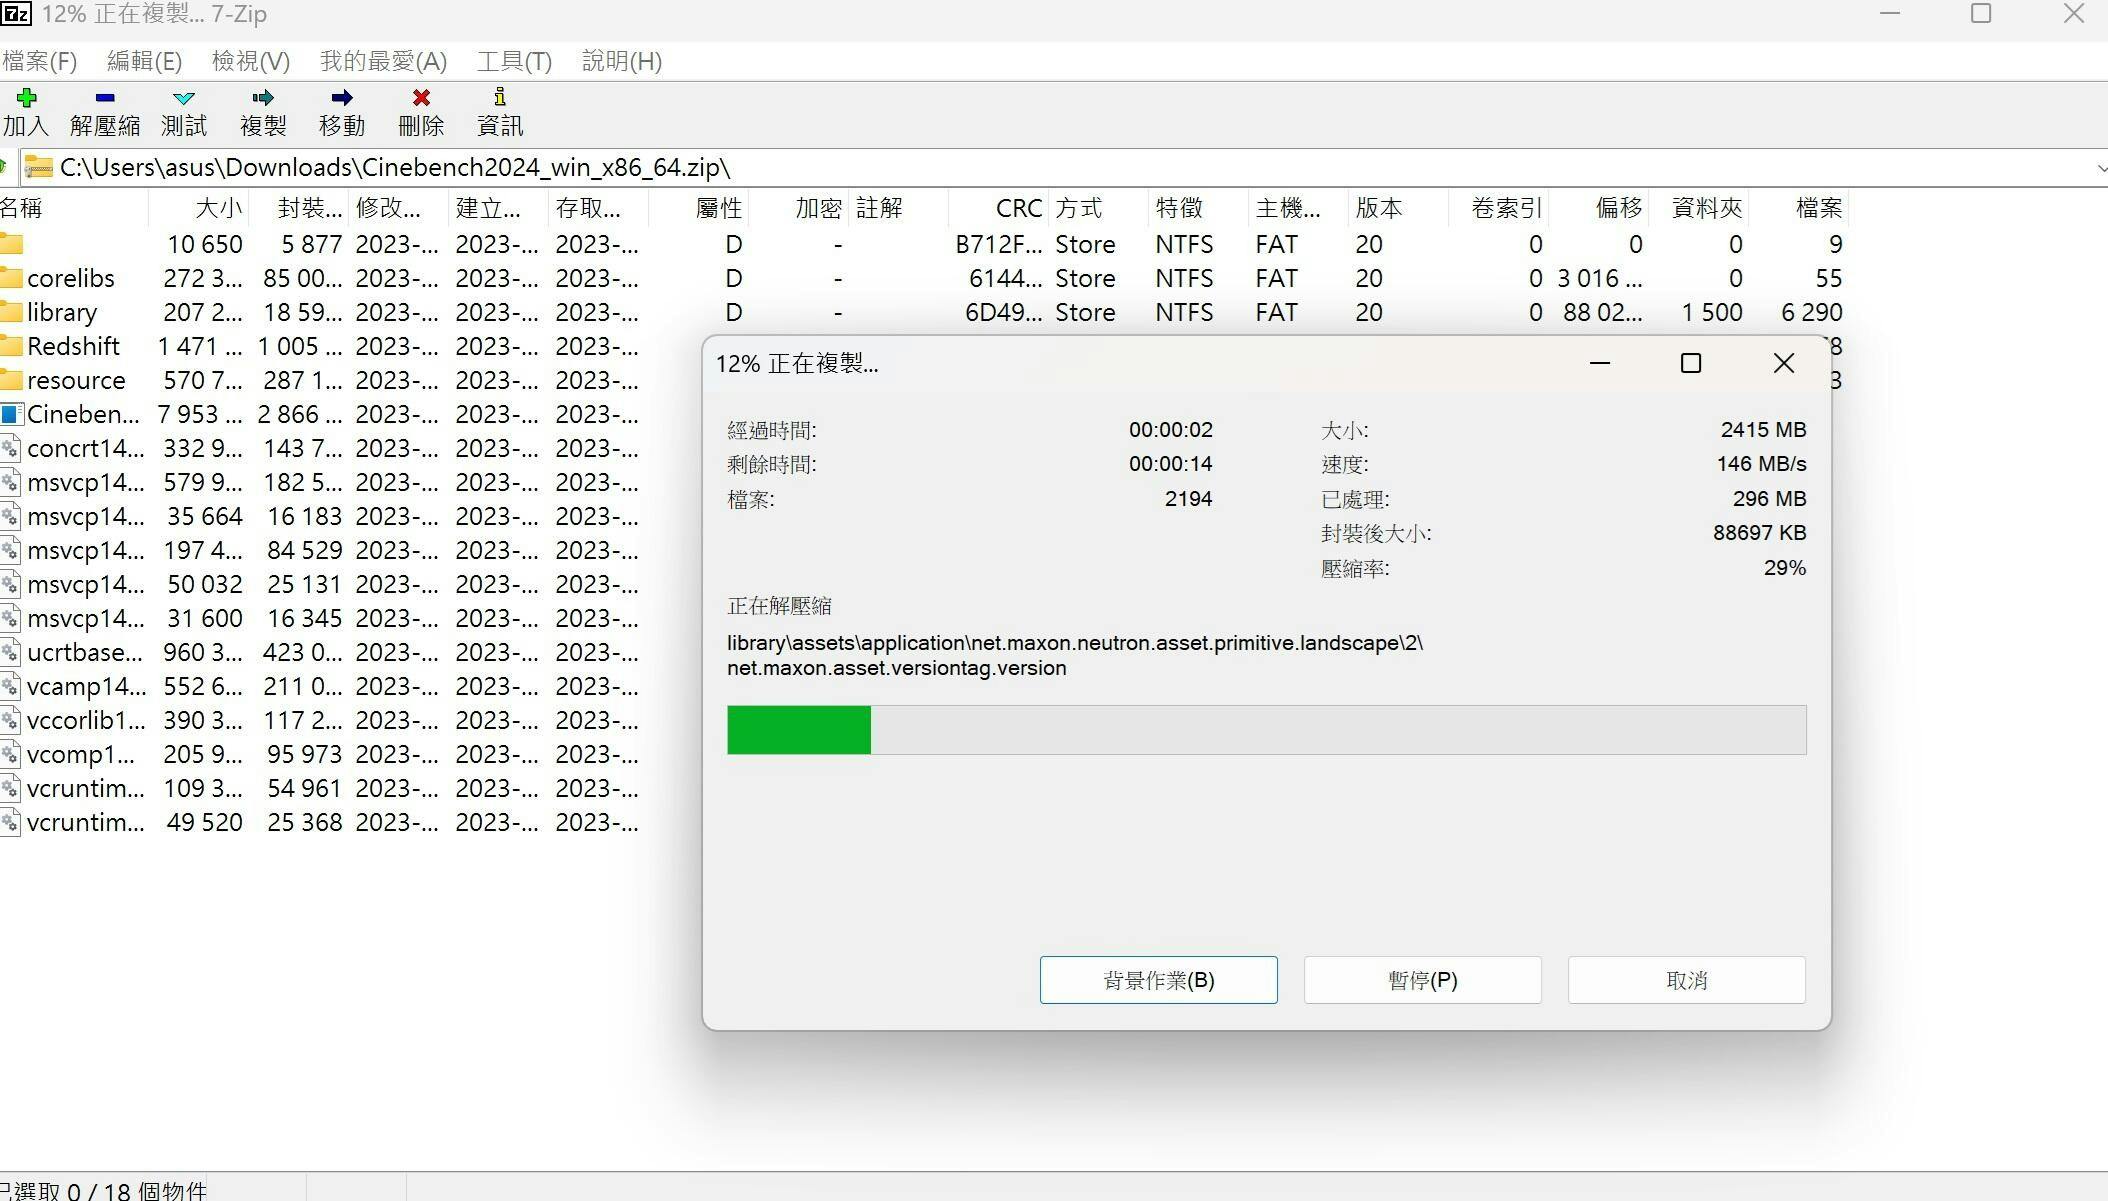This screenshot has height=1201, width=2108.
Task: Click the Background (背景作業) button
Action: pos(1159,980)
